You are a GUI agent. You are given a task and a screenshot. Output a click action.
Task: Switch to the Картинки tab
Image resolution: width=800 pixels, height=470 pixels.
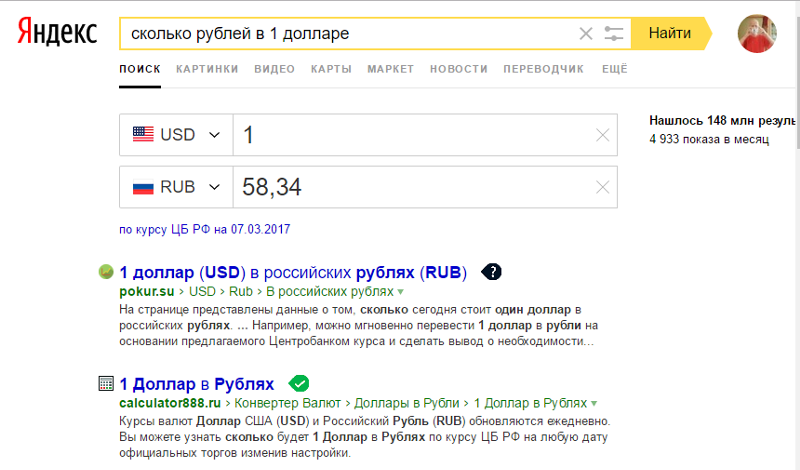tap(207, 69)
